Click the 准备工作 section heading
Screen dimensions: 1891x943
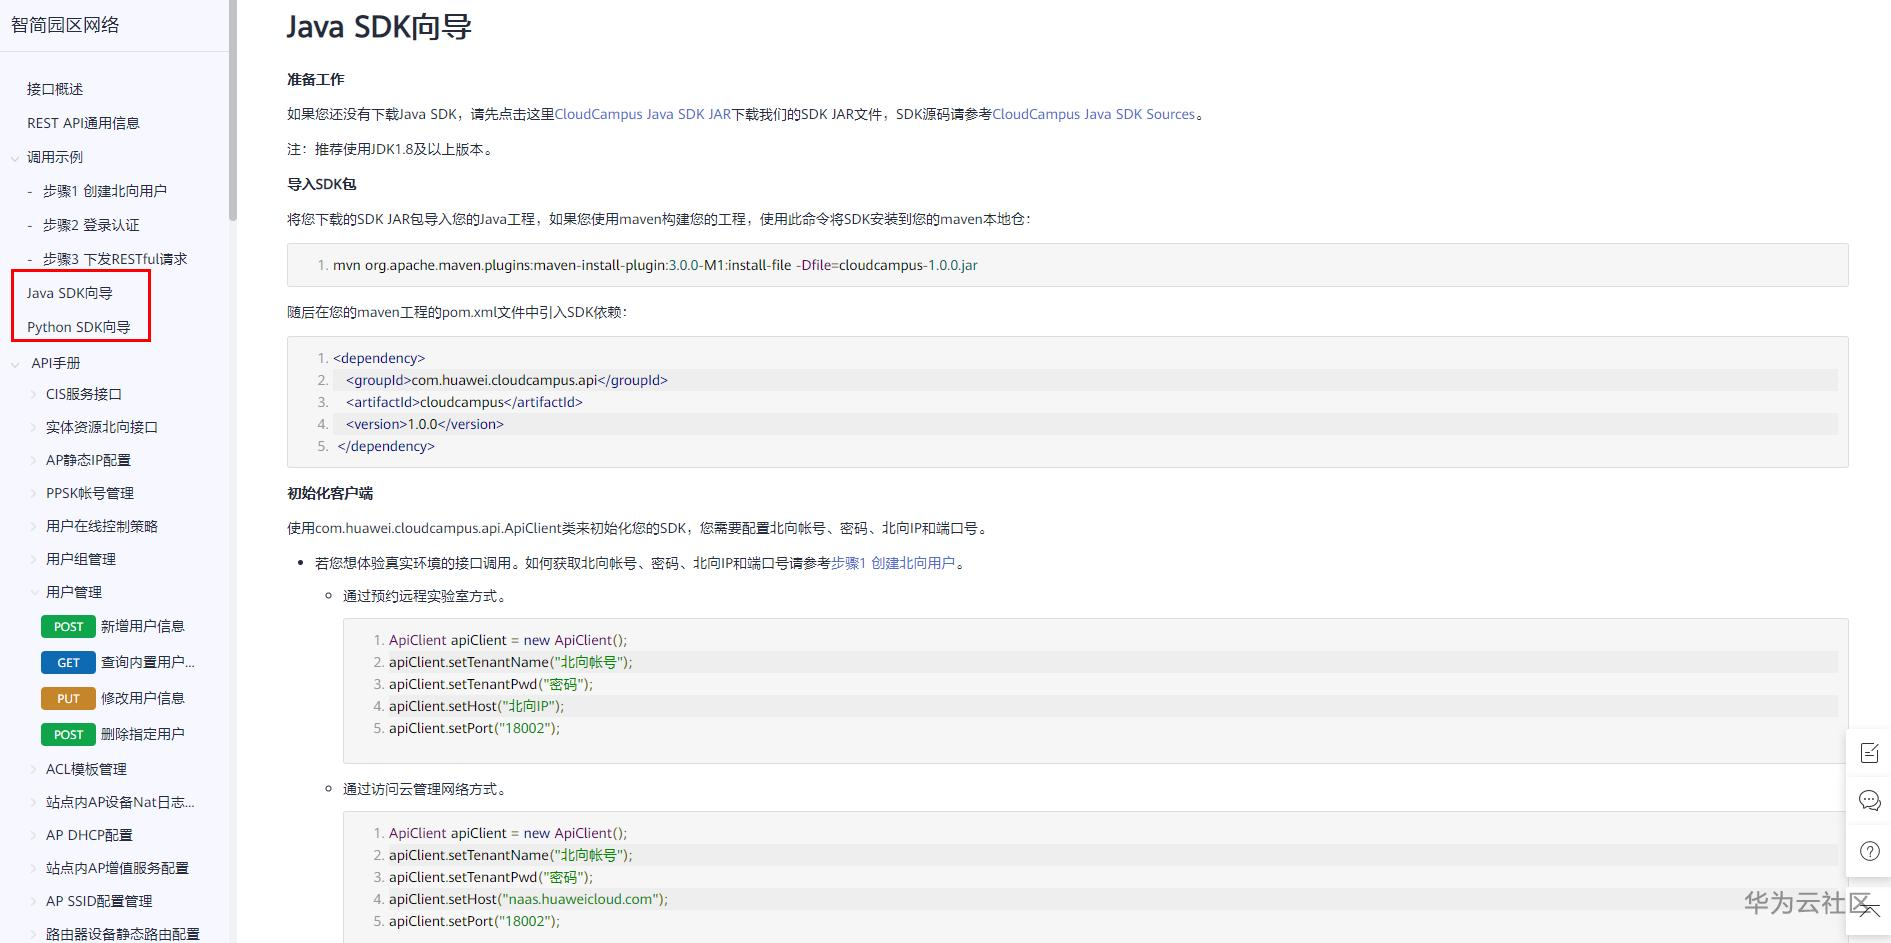tap(315, 79)
